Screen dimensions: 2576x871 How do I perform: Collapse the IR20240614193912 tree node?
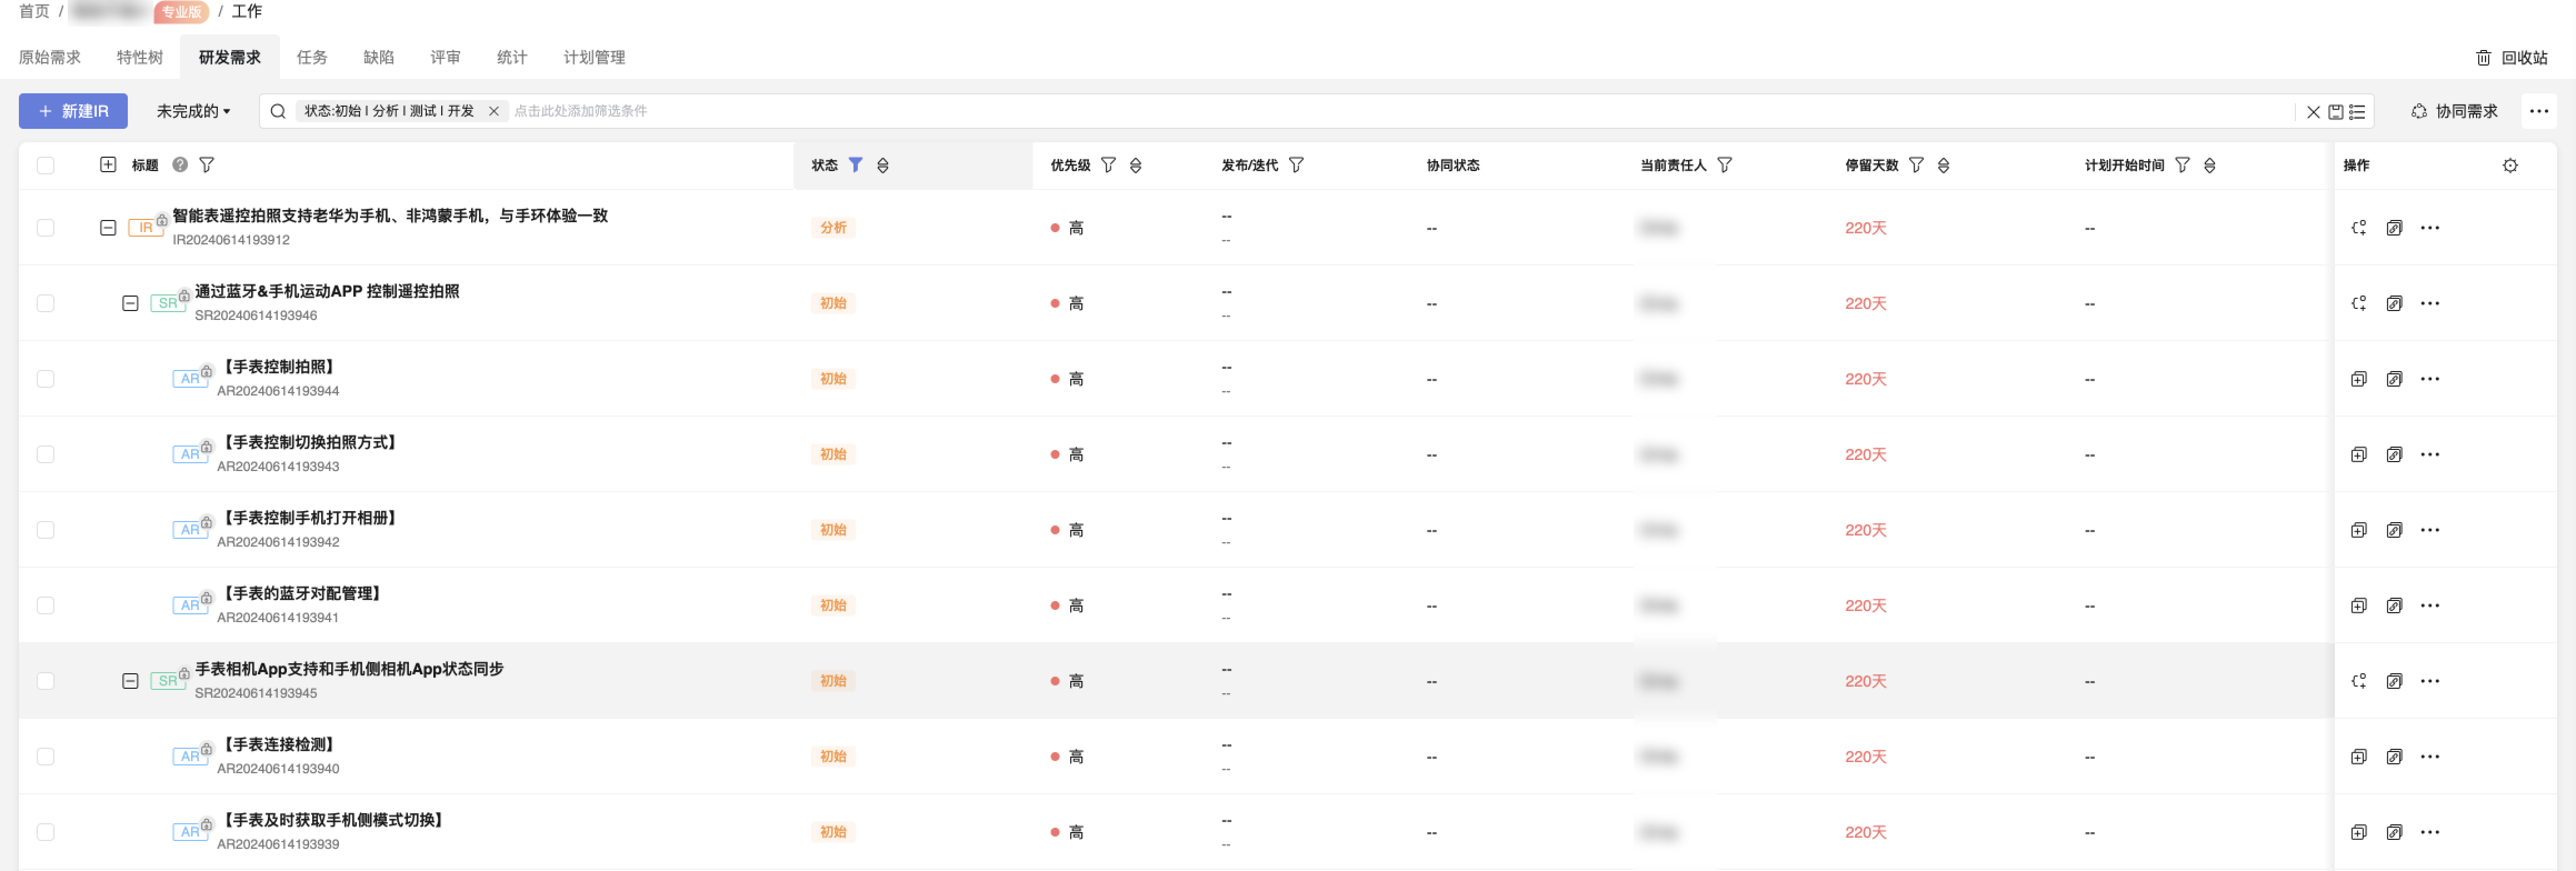pyautogui.click(x=108, y=228)
